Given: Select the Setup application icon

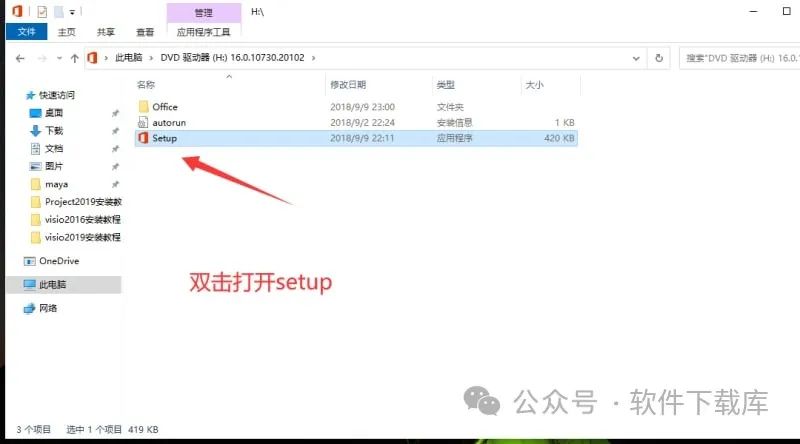Looking at the screenshot, I should click(x=143, y=138).
